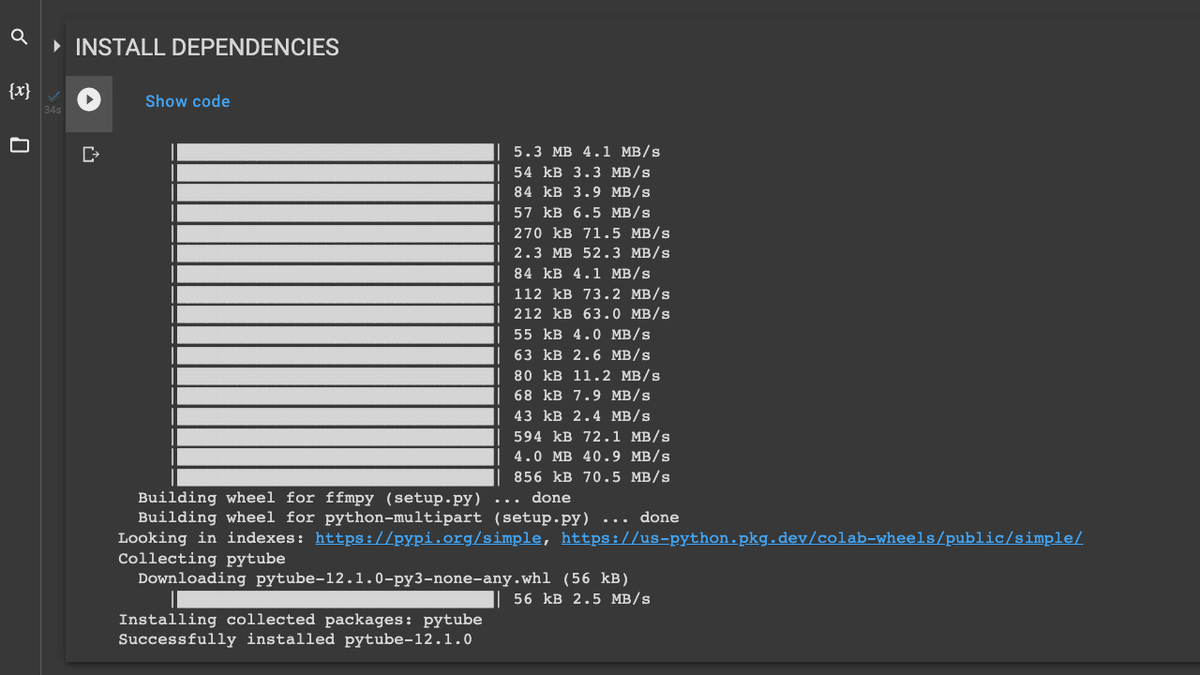Select text '4.0 MB 40.9 MB/s'
The image size is (1200, 675).
tap(592, 456)
